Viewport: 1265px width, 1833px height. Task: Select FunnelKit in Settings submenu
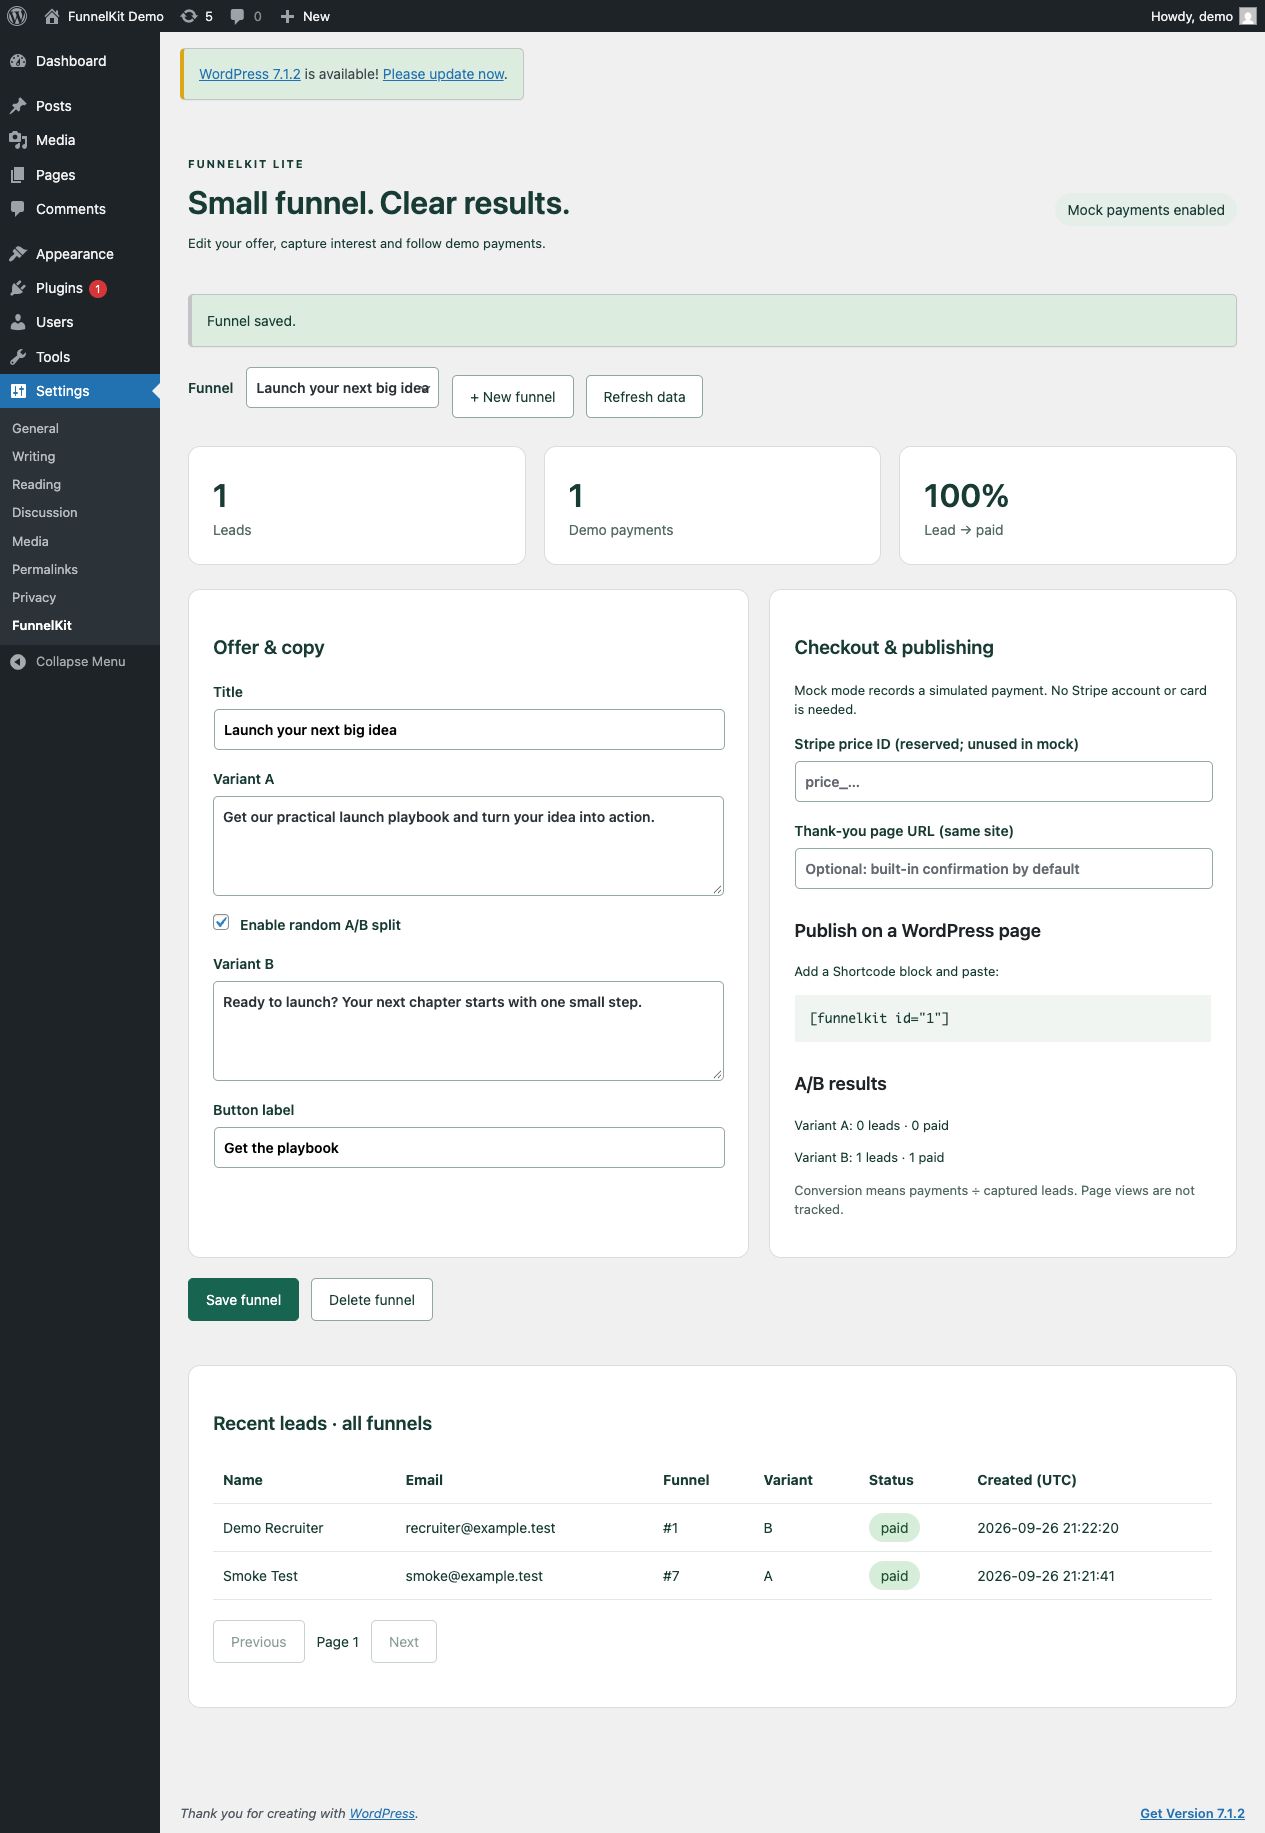(42, 625)
